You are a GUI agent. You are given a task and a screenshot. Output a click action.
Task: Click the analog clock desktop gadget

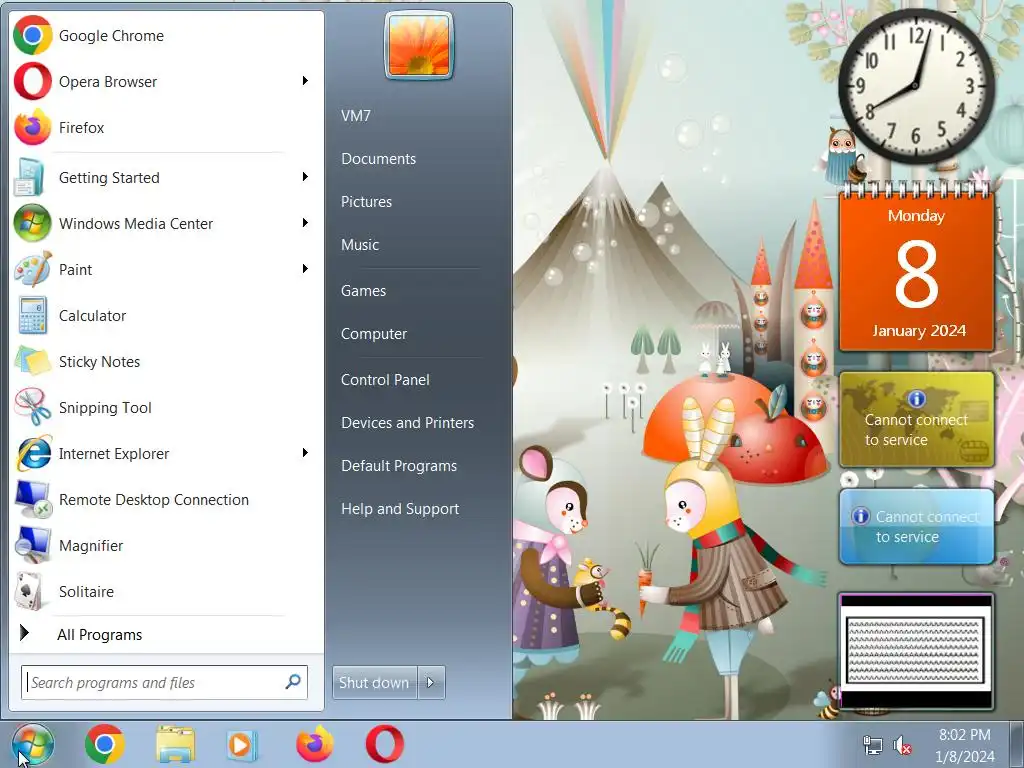click(x=916, y=86)
